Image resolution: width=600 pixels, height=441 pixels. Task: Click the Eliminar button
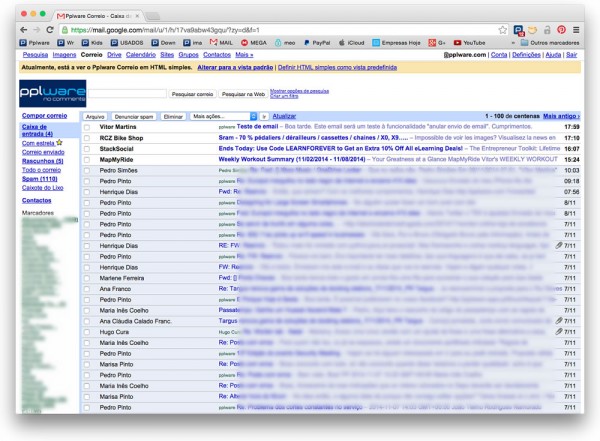click(173, 116)
